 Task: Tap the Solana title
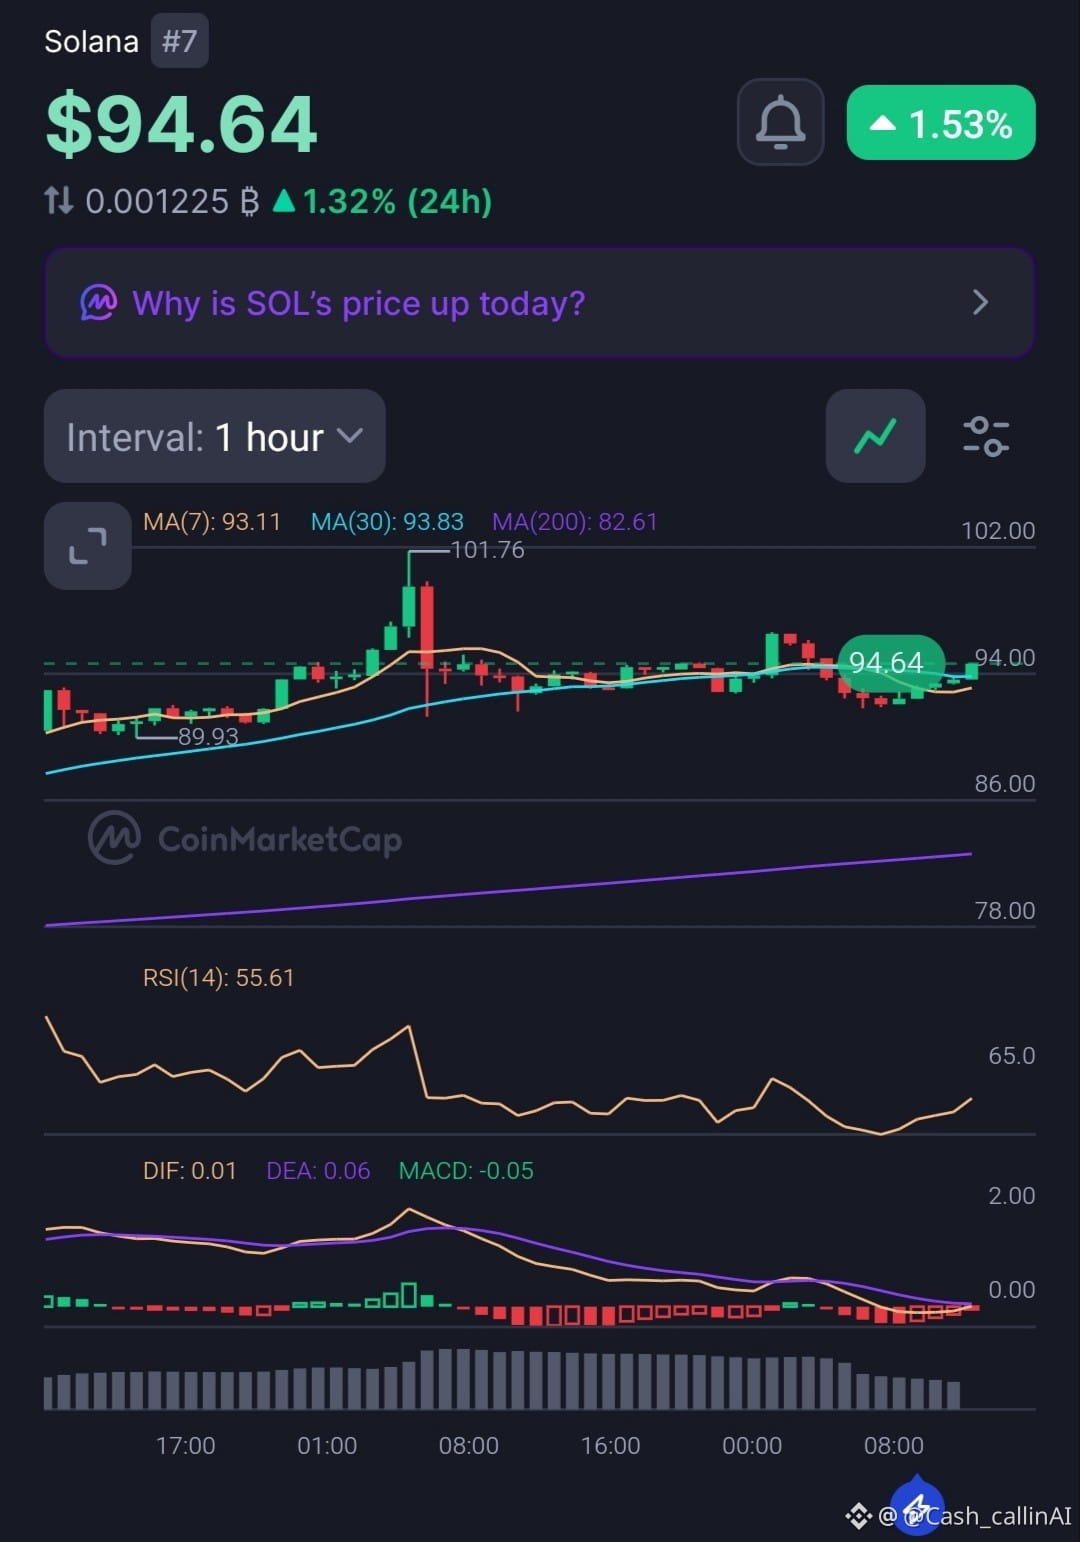tap(91, 41)
